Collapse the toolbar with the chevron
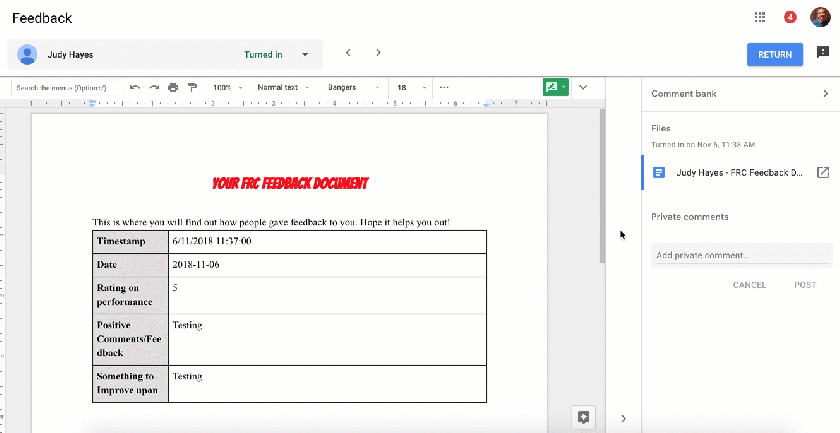 (x=583, y=88)
